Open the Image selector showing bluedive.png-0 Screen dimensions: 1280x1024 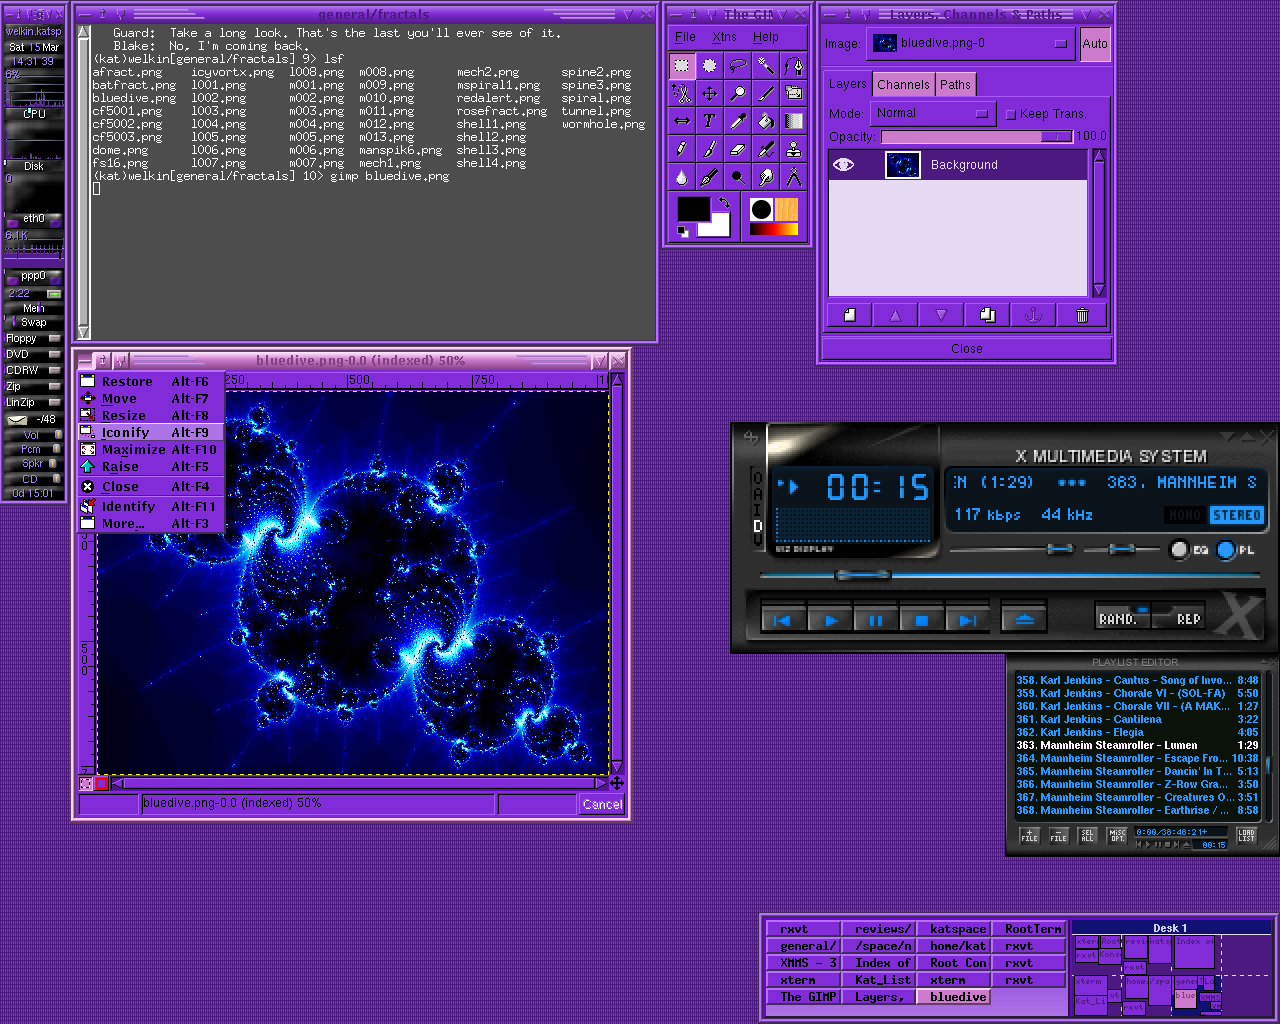coord(969,44)
